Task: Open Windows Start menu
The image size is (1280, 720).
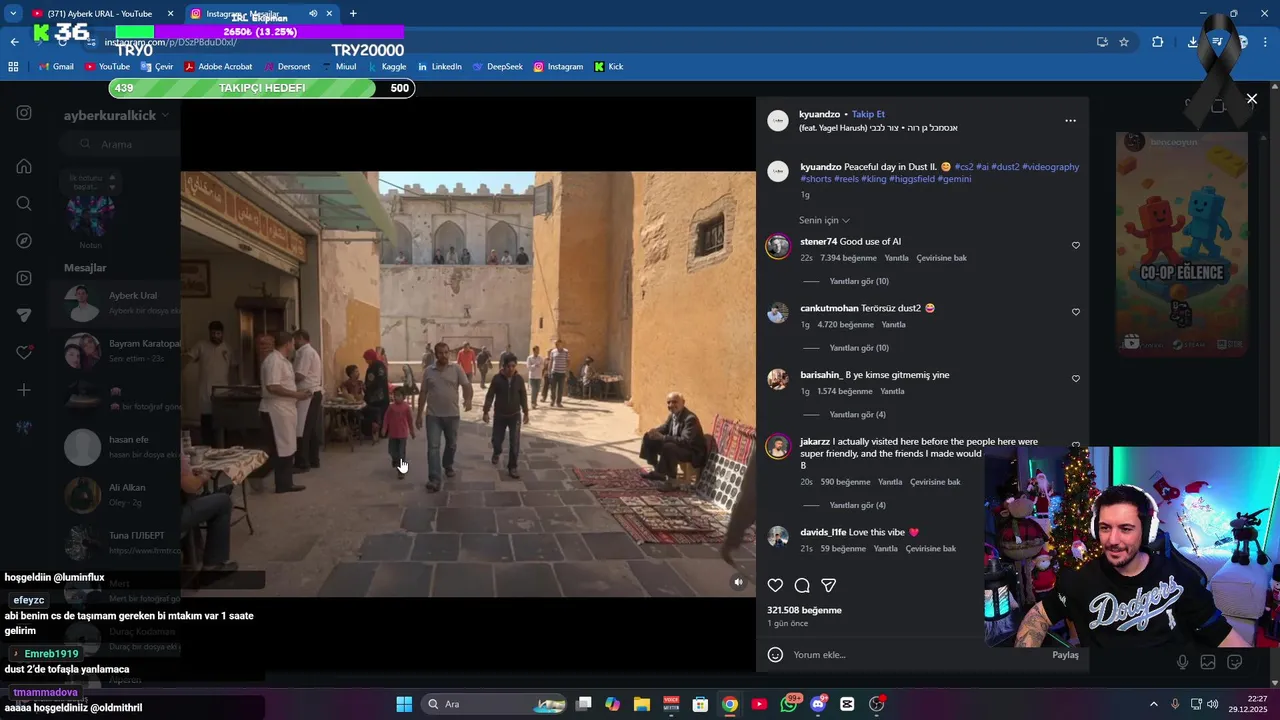Action: 404,704
